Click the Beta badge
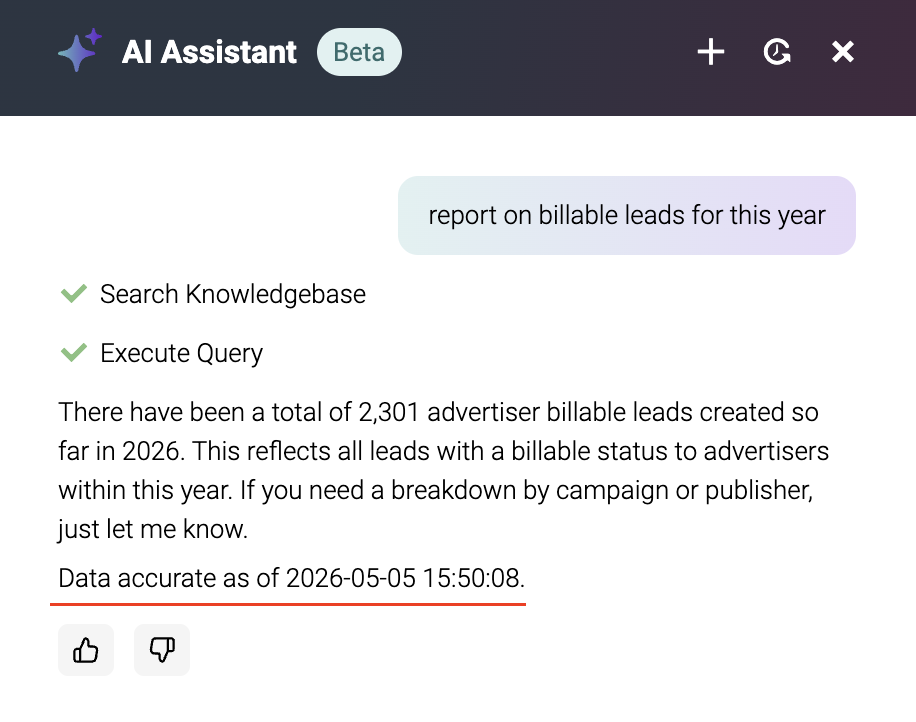The width and height of the screenshot is (916, 722). tap(359, 52)
